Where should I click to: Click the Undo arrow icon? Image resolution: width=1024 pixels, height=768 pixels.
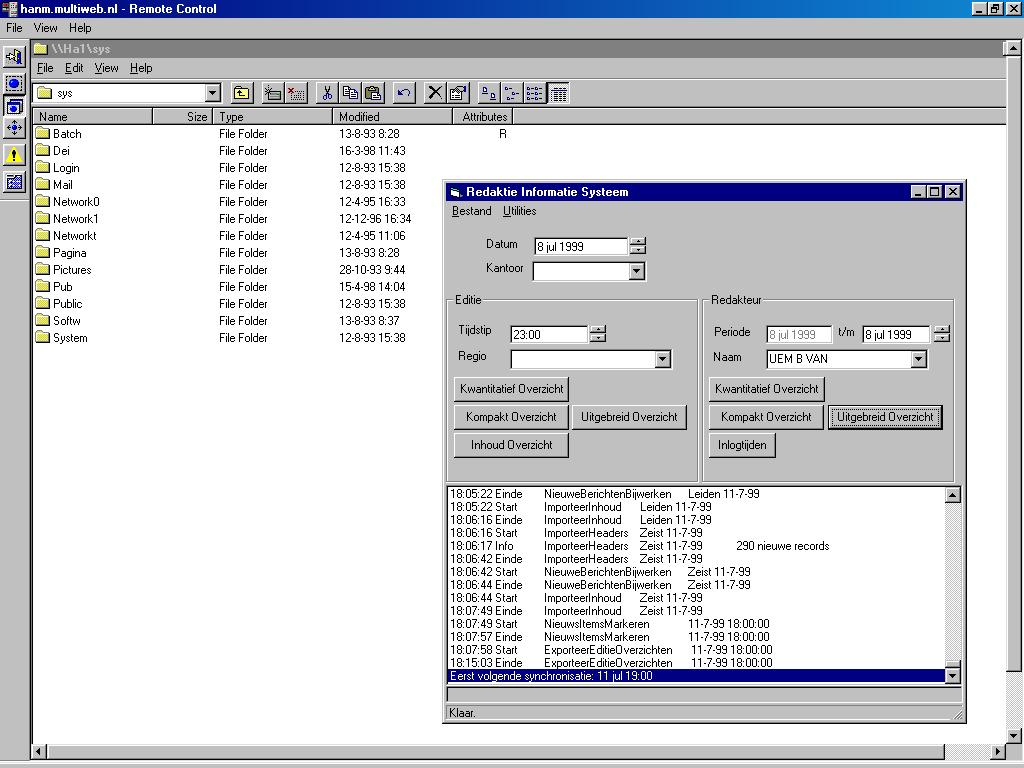(x=404, y=93)
